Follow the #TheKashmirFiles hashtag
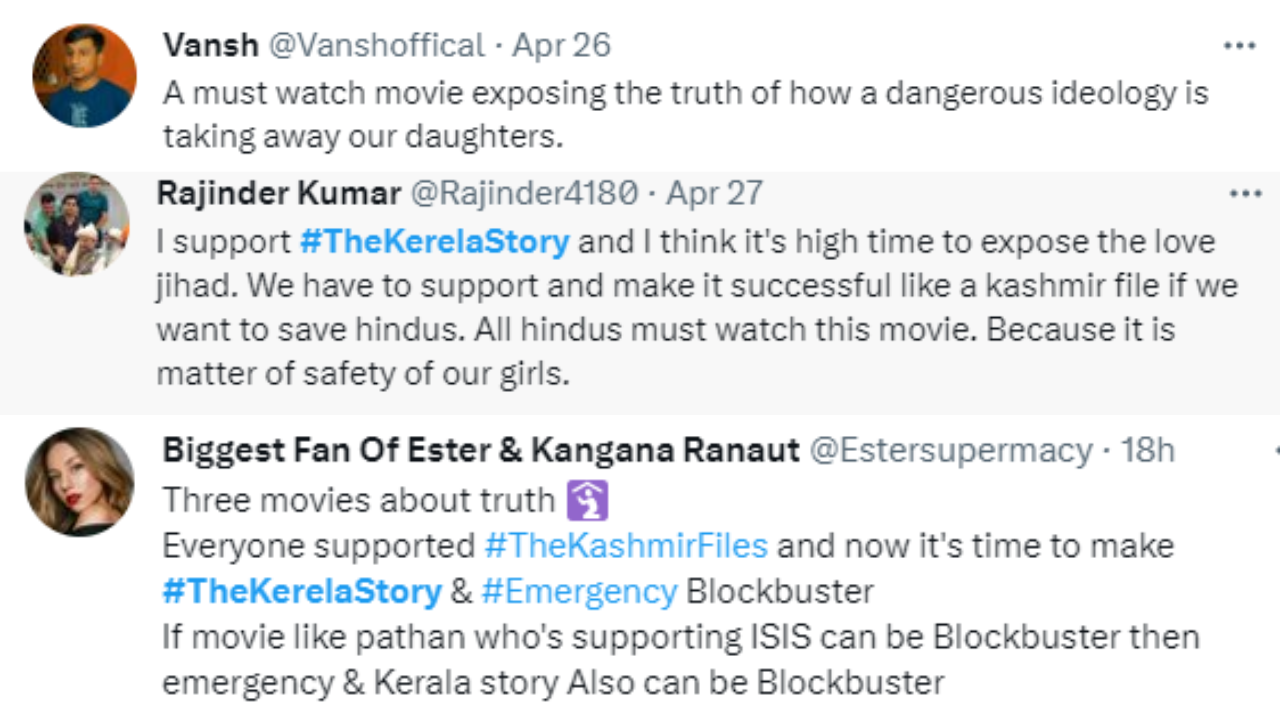 [625, 546]
